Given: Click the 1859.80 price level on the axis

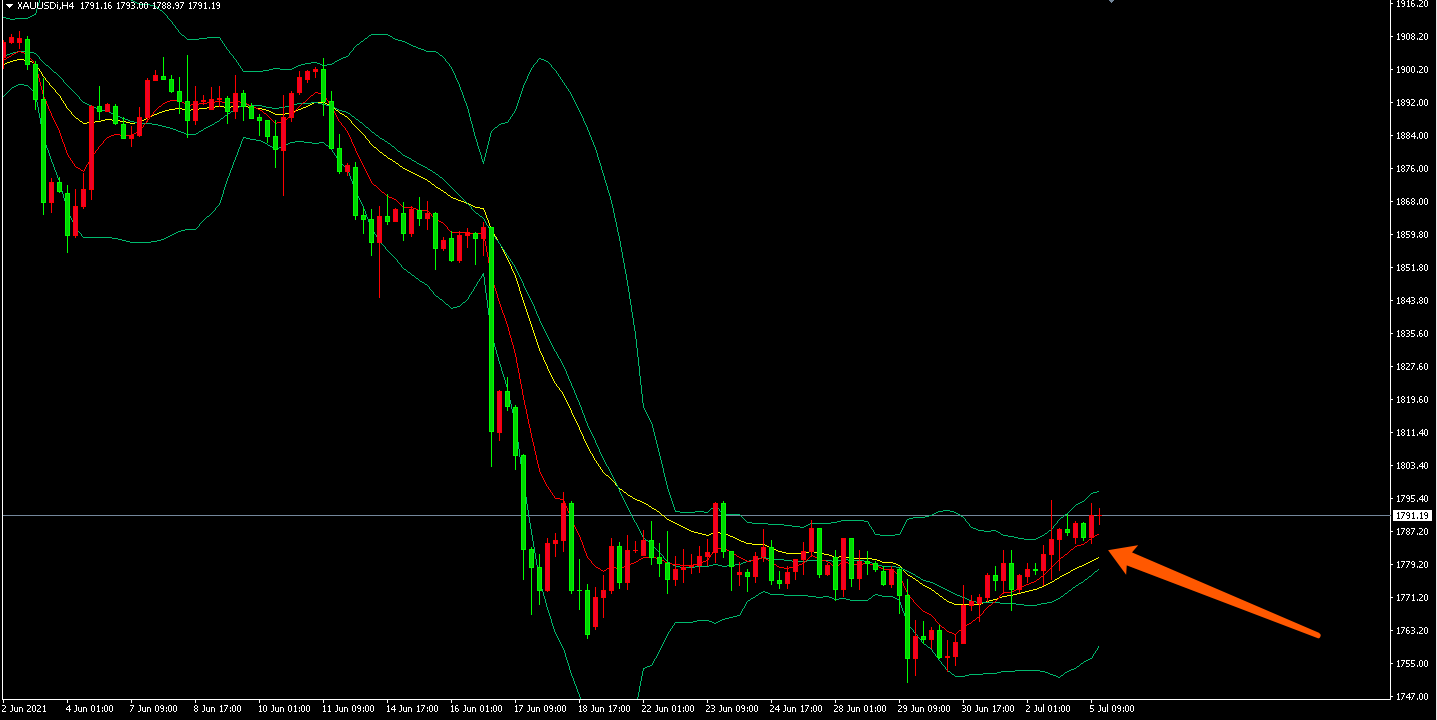Looking at the screenshot, I should click(1413, 235).
